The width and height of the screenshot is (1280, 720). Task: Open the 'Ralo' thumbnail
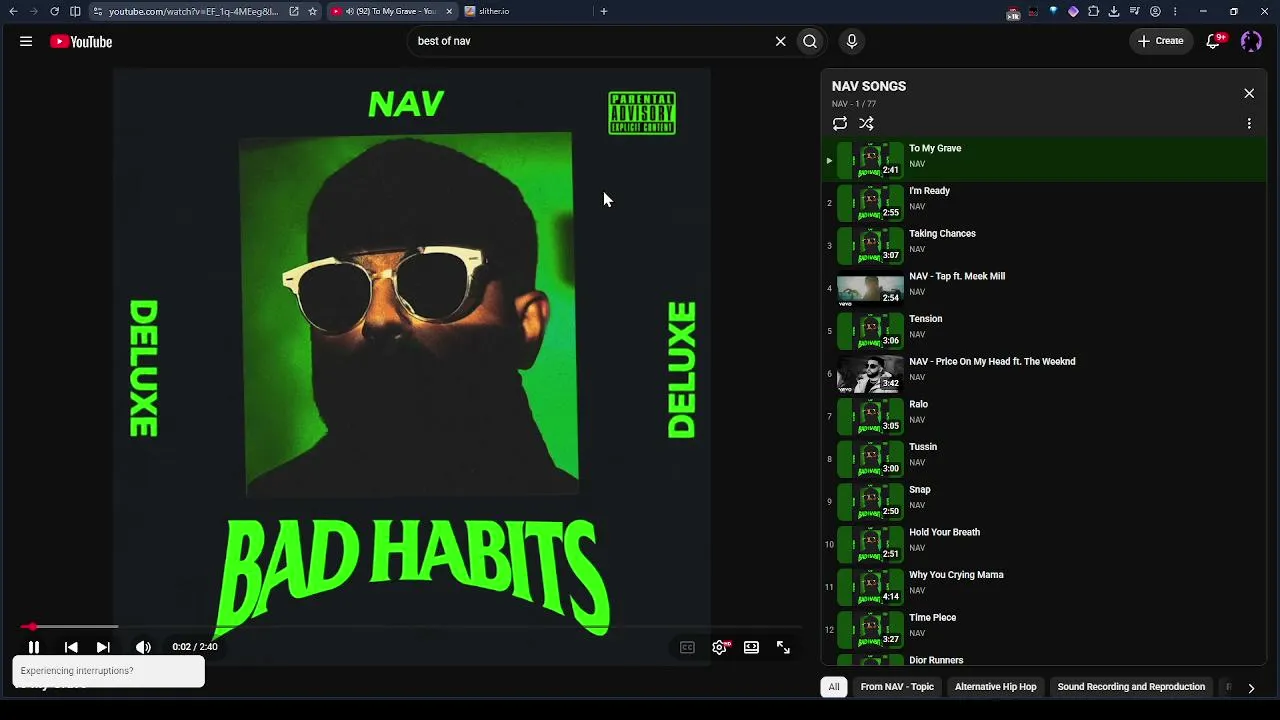[x=870, y=416]
